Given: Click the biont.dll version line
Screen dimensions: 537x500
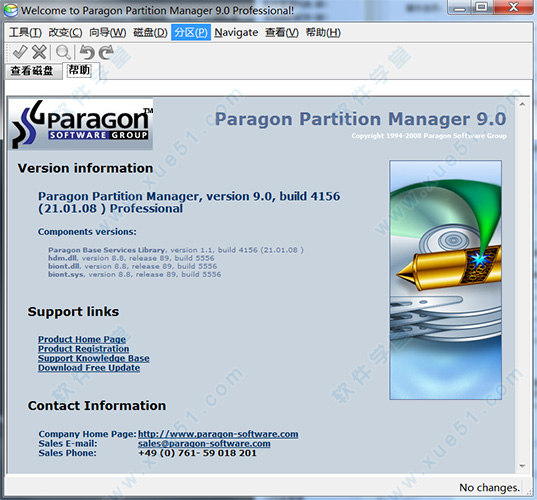Looking at the screenshot, I should pos(133,266).
